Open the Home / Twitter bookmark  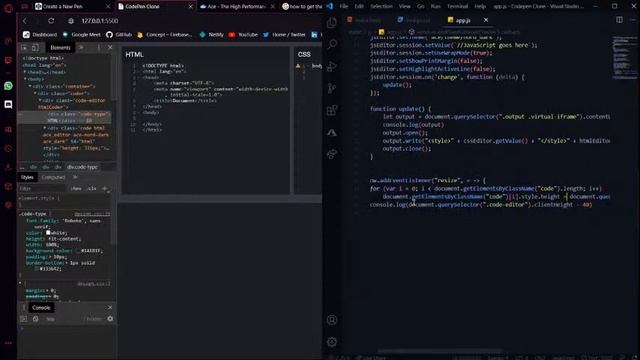click(284, 35)
